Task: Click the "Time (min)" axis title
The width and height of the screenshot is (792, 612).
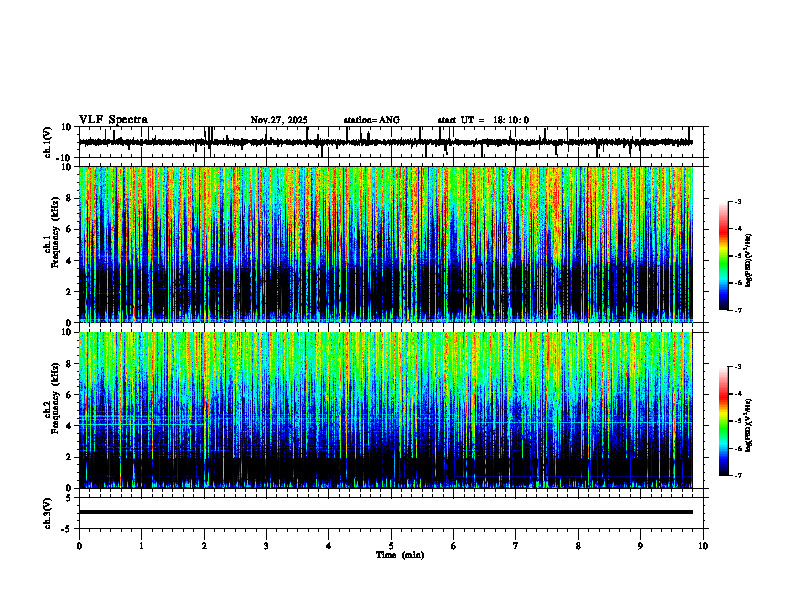Action: 400,555
